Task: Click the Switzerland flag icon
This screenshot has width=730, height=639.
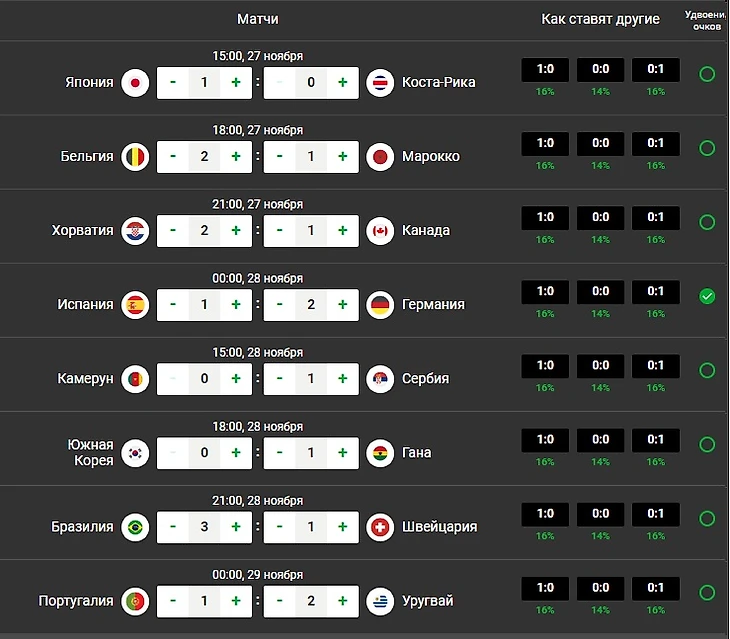Action: (379, 526)
